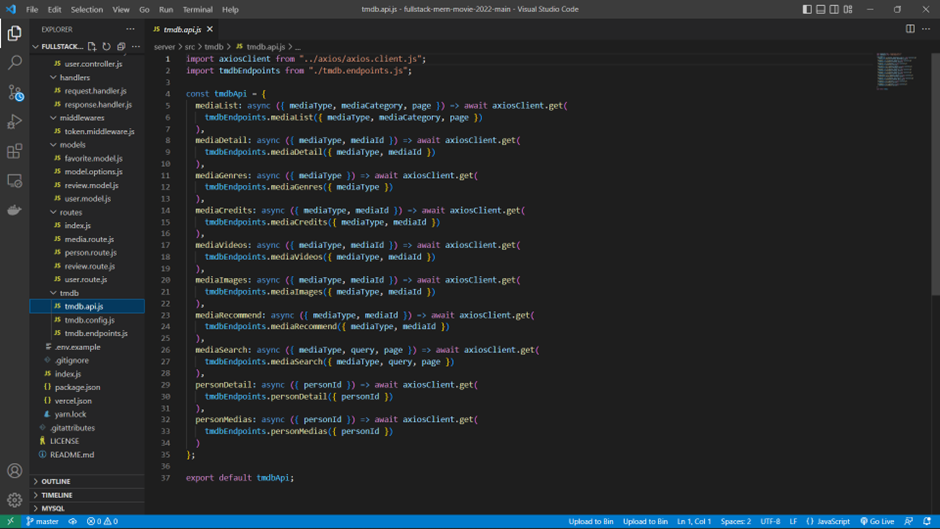Expand the MYSQL section
Screen dimensions: 940x529
click(87, 508)
